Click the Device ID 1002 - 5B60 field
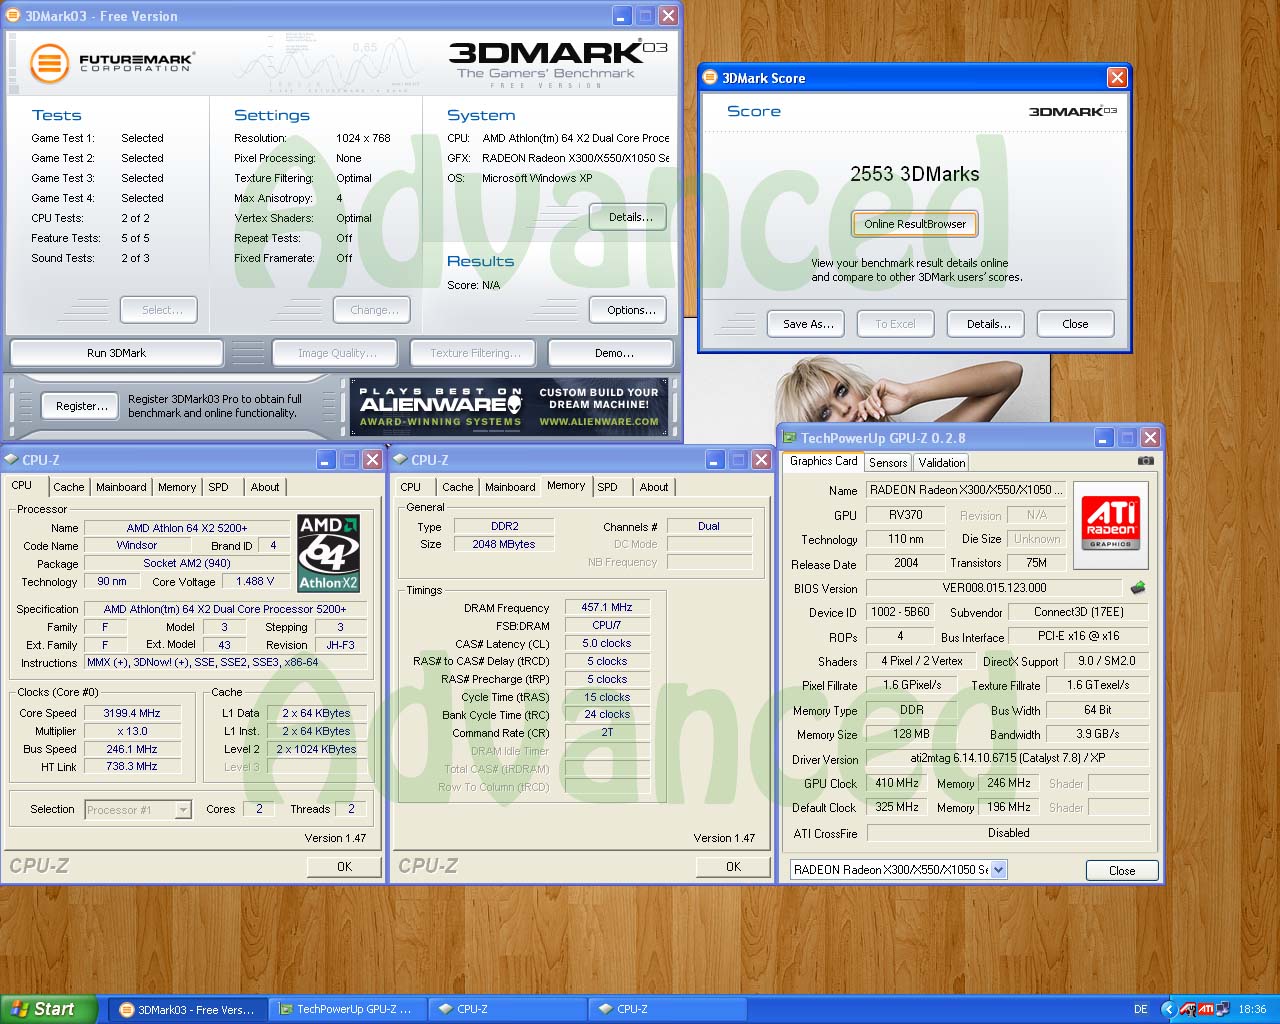1280x1024 pixels. tap(900, 612)
